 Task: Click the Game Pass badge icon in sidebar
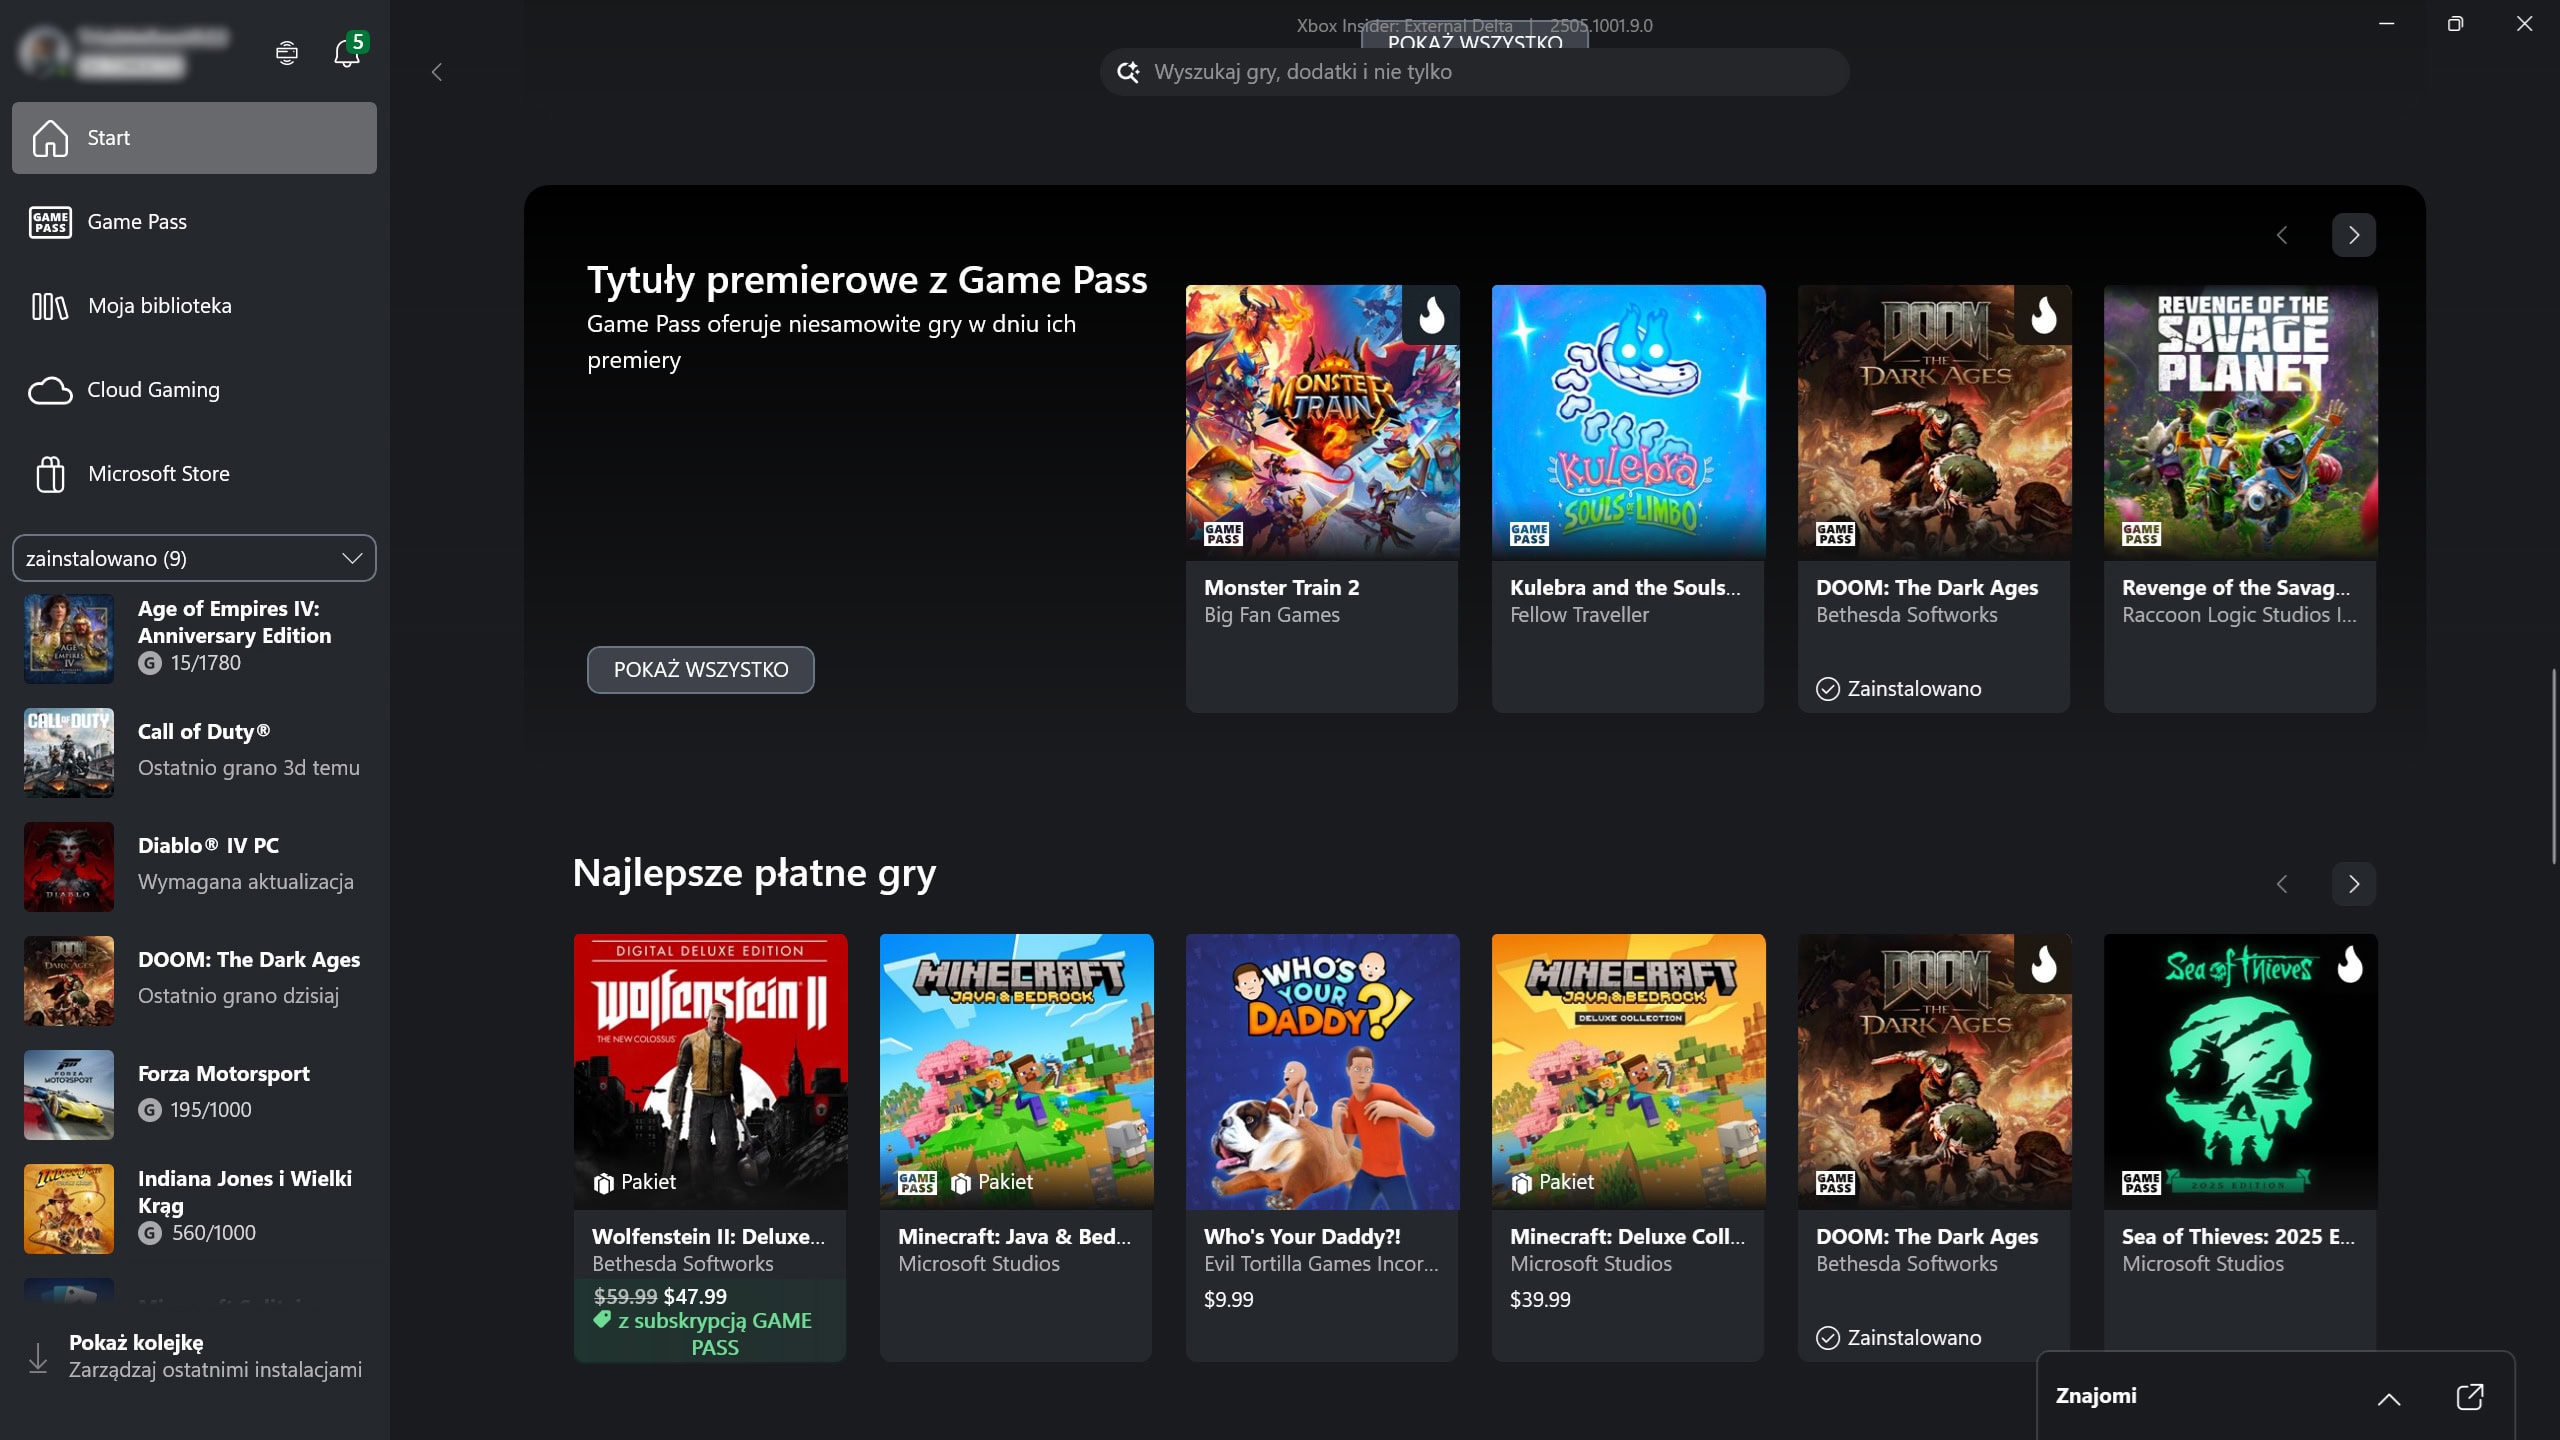(x=50, y=222)
